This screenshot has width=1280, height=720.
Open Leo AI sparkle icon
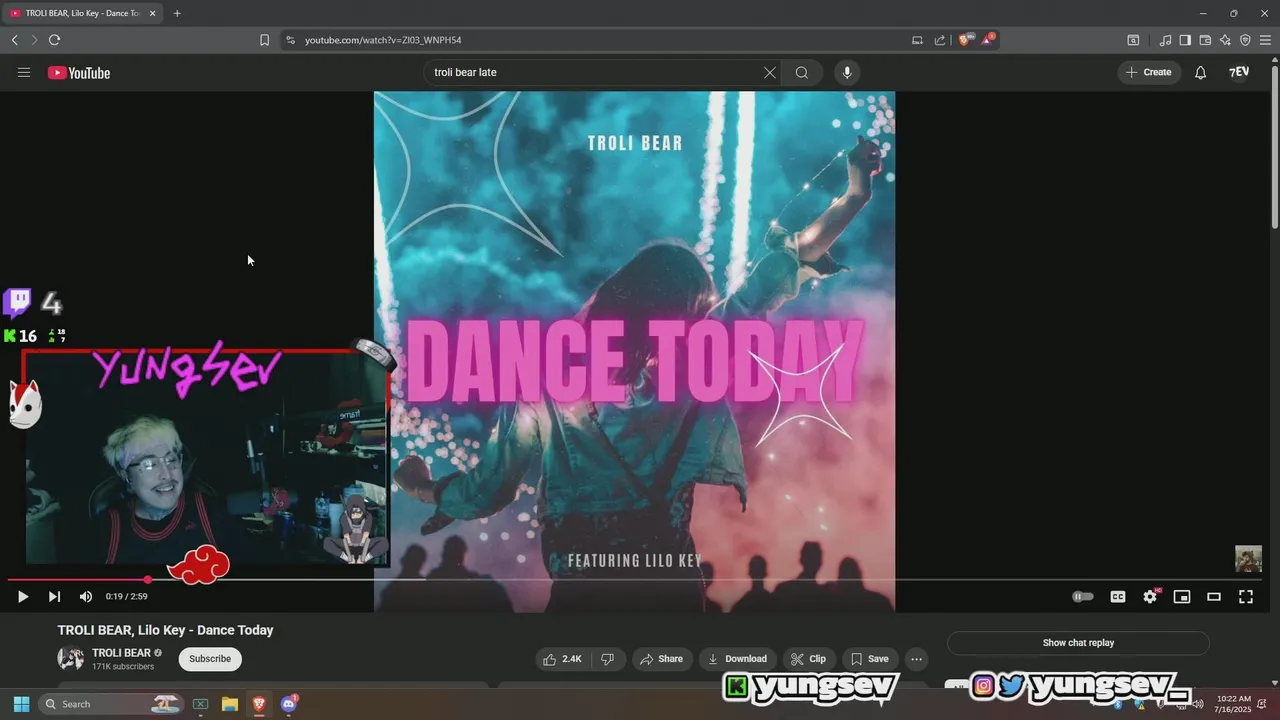(x=1225, y=40)
